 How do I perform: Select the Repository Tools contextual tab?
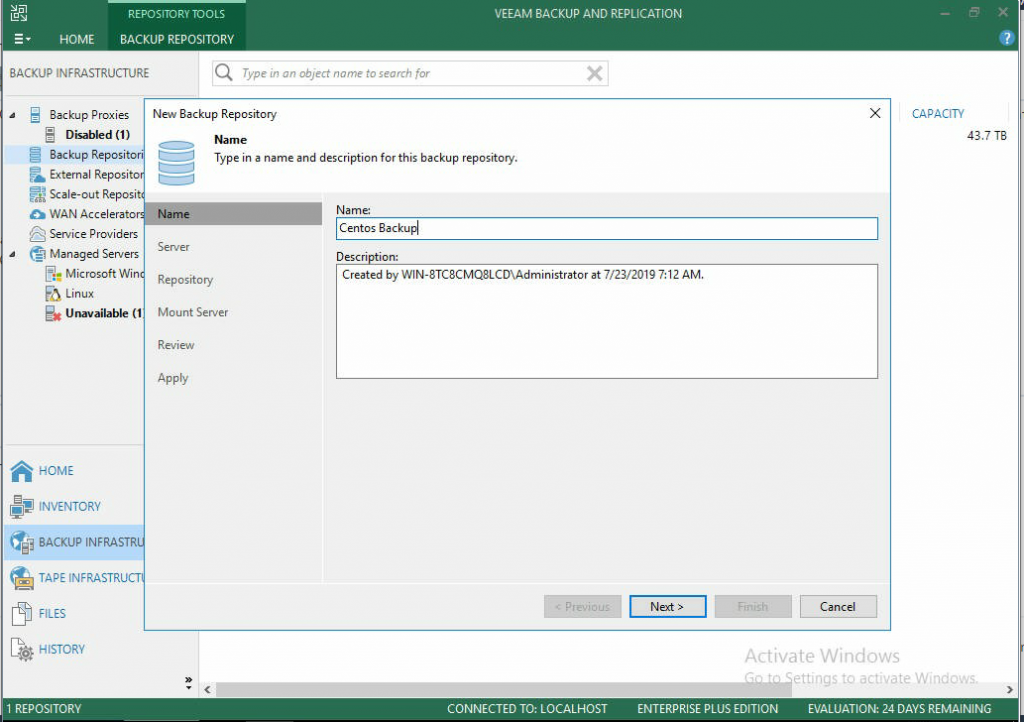[176, 14]
